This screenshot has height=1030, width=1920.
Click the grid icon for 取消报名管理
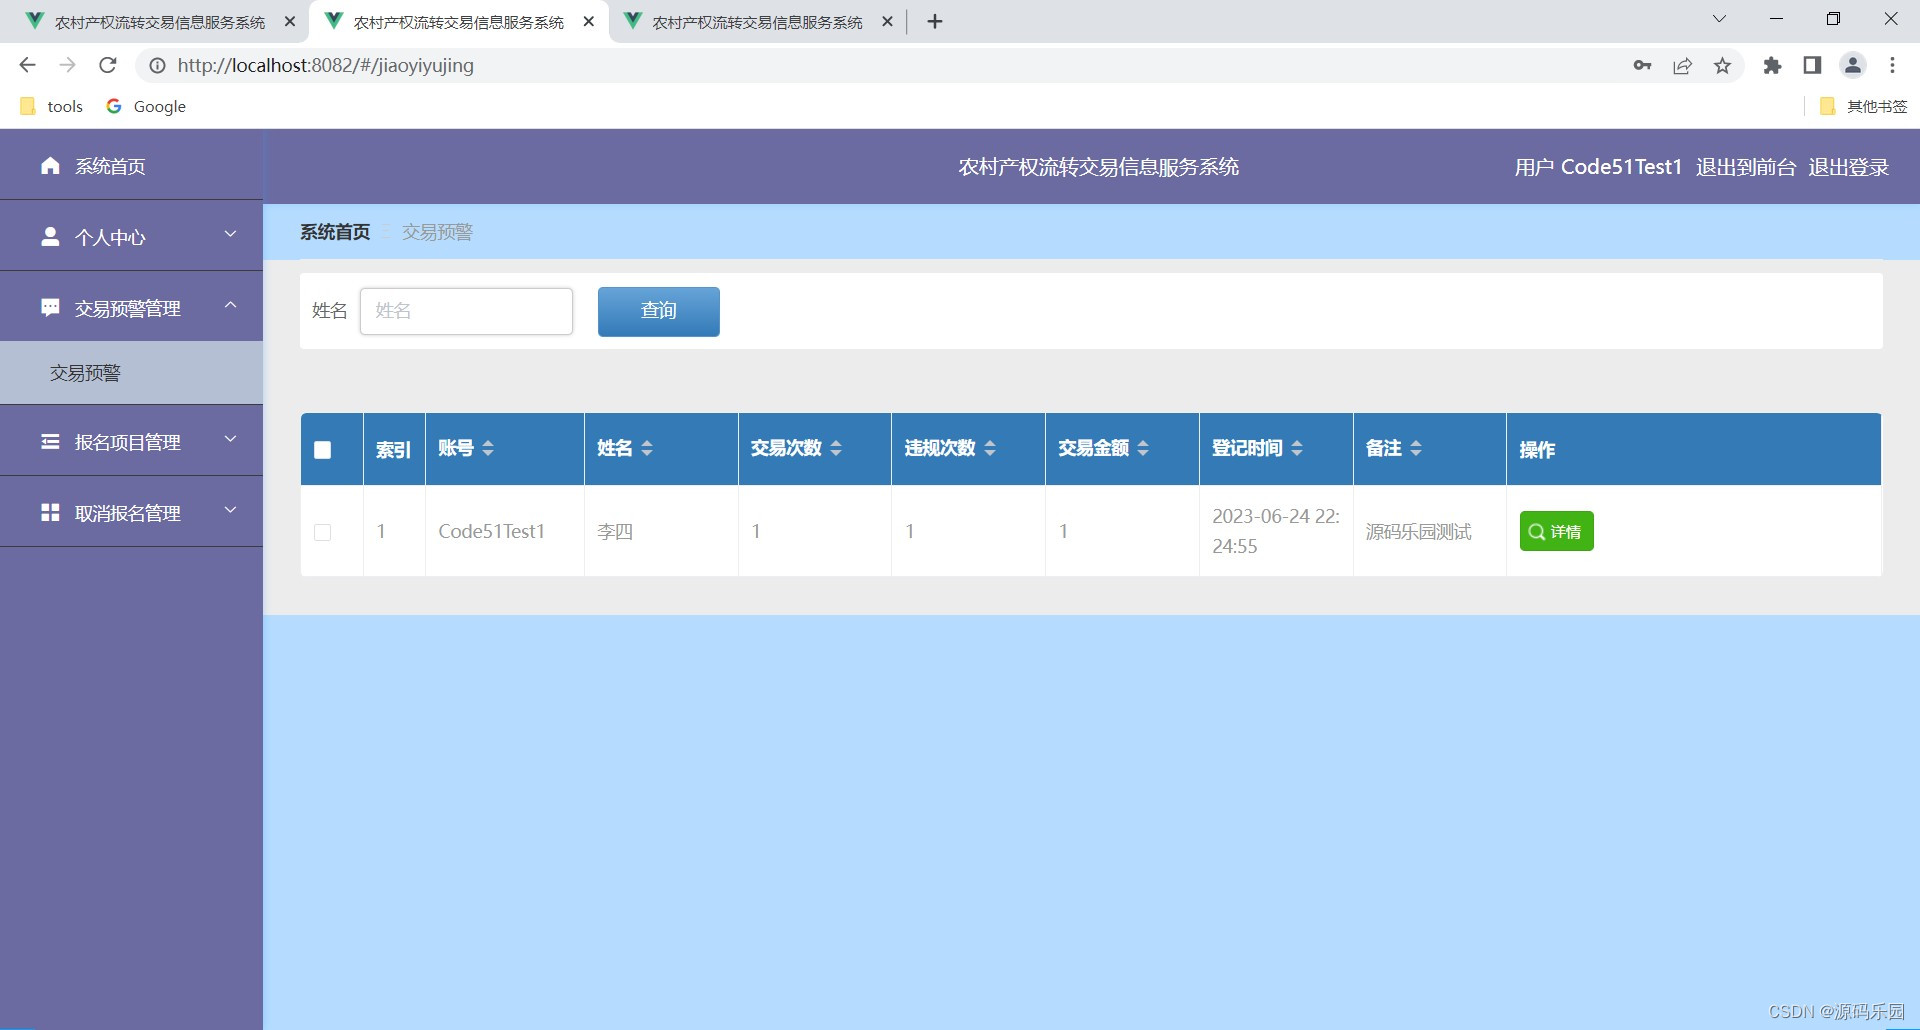pyautogui.click(x=50, y=512)
